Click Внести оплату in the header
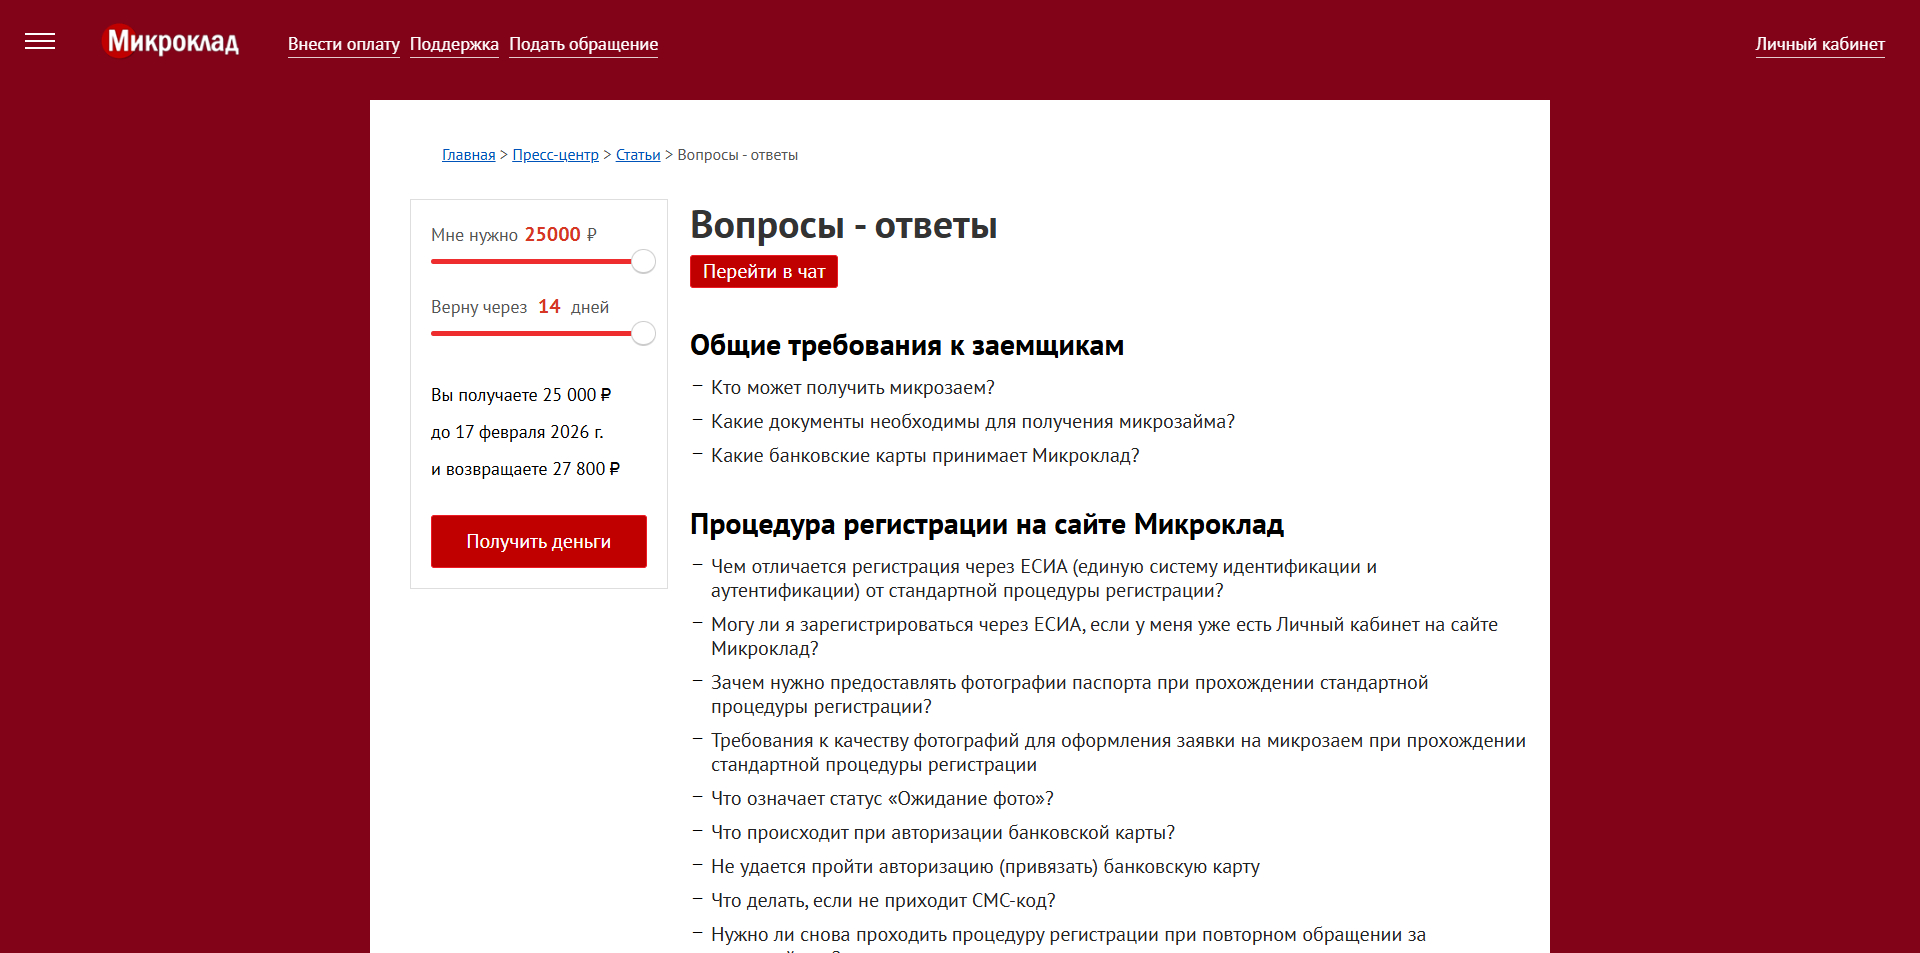This screenshot has width=1920, height=953. [343, 44]
